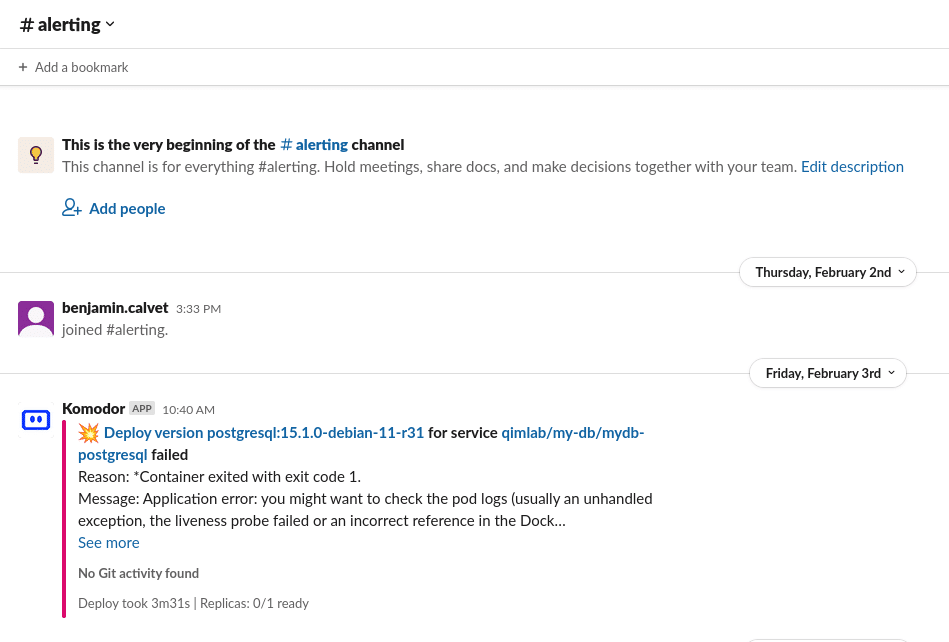Open Deploy version postgresql:15.1.0-debian-11-r31 link
The height and width of the screenshot is (642, 949).
(x=264, y=433)
